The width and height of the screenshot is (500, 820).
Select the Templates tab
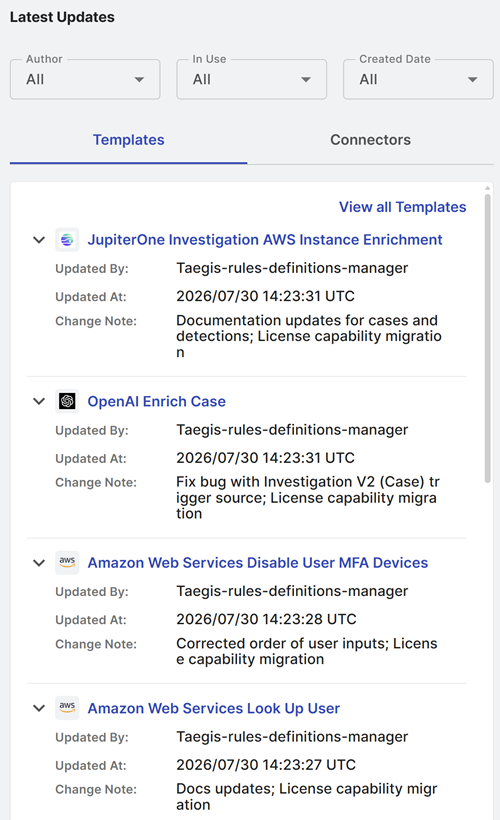129,140
